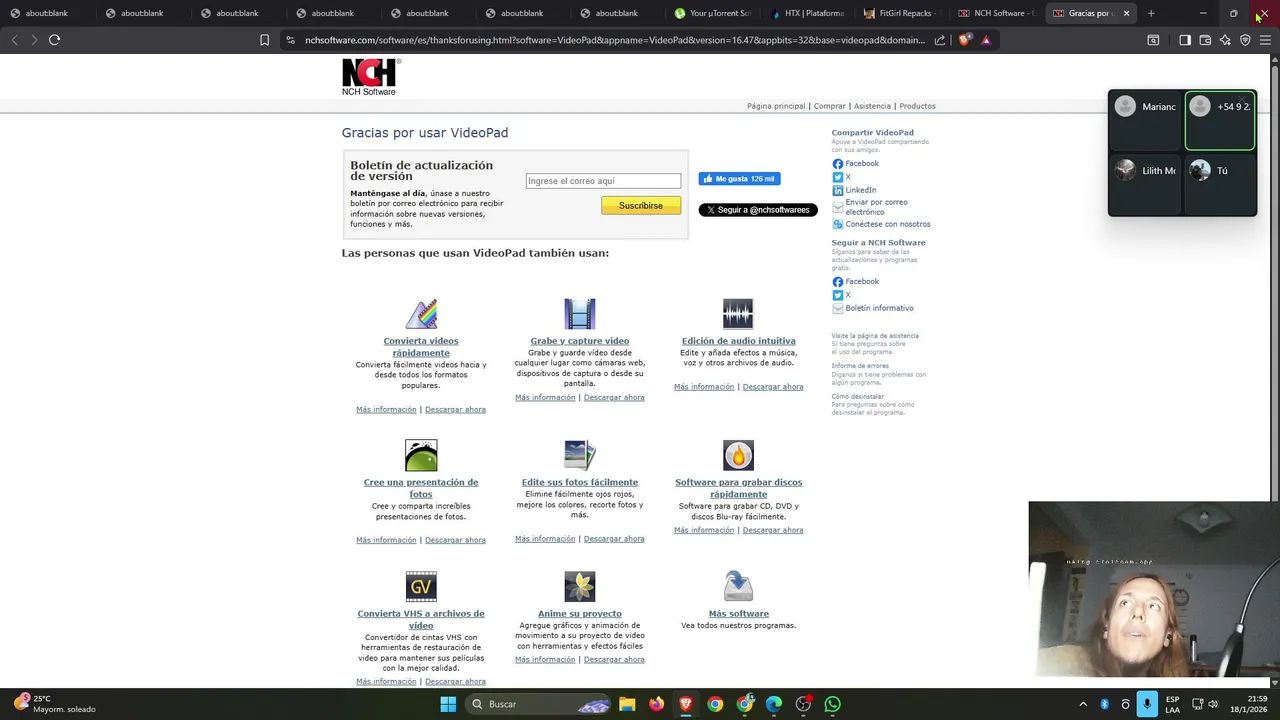The image size is (1280, 720).
Task: Click Facebook icon under Compartir VideoPad
Action: pos(838,164)
